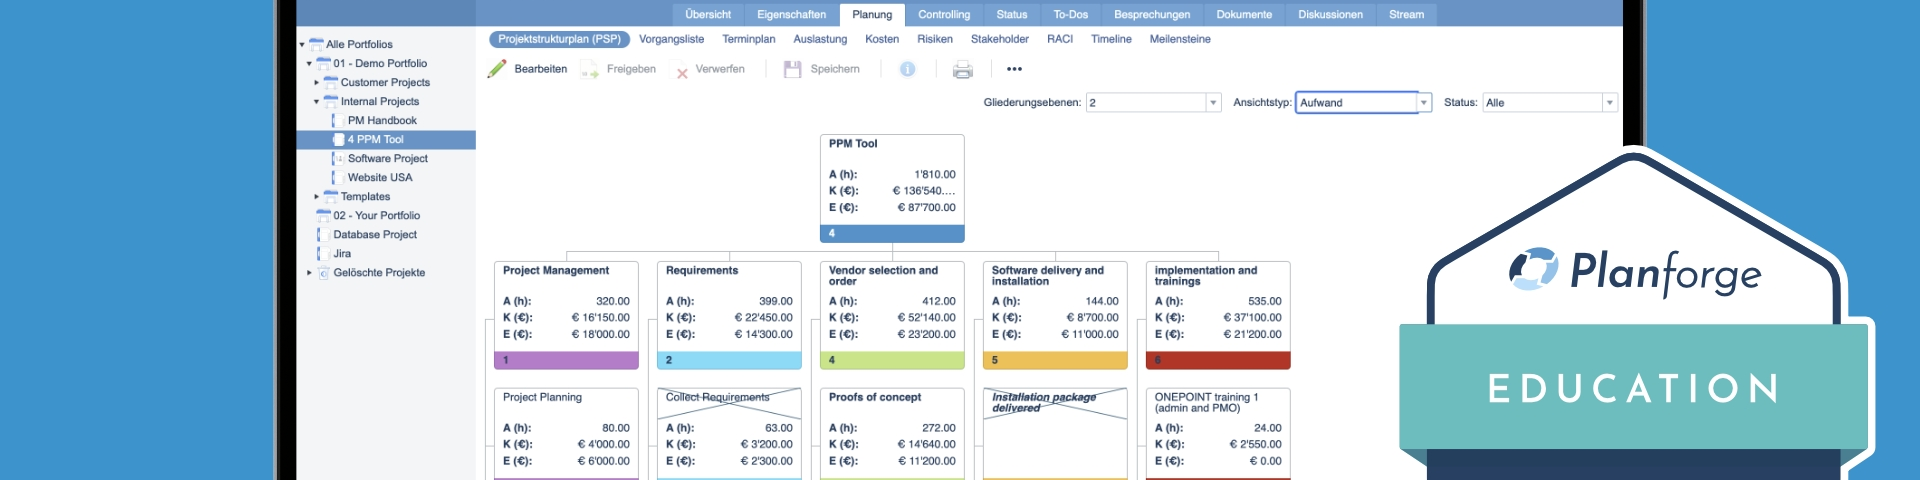Viewport: 1920px width, 480px height.
Task: Click the Speichern floppy disk icon
Action: click(793, 69)
